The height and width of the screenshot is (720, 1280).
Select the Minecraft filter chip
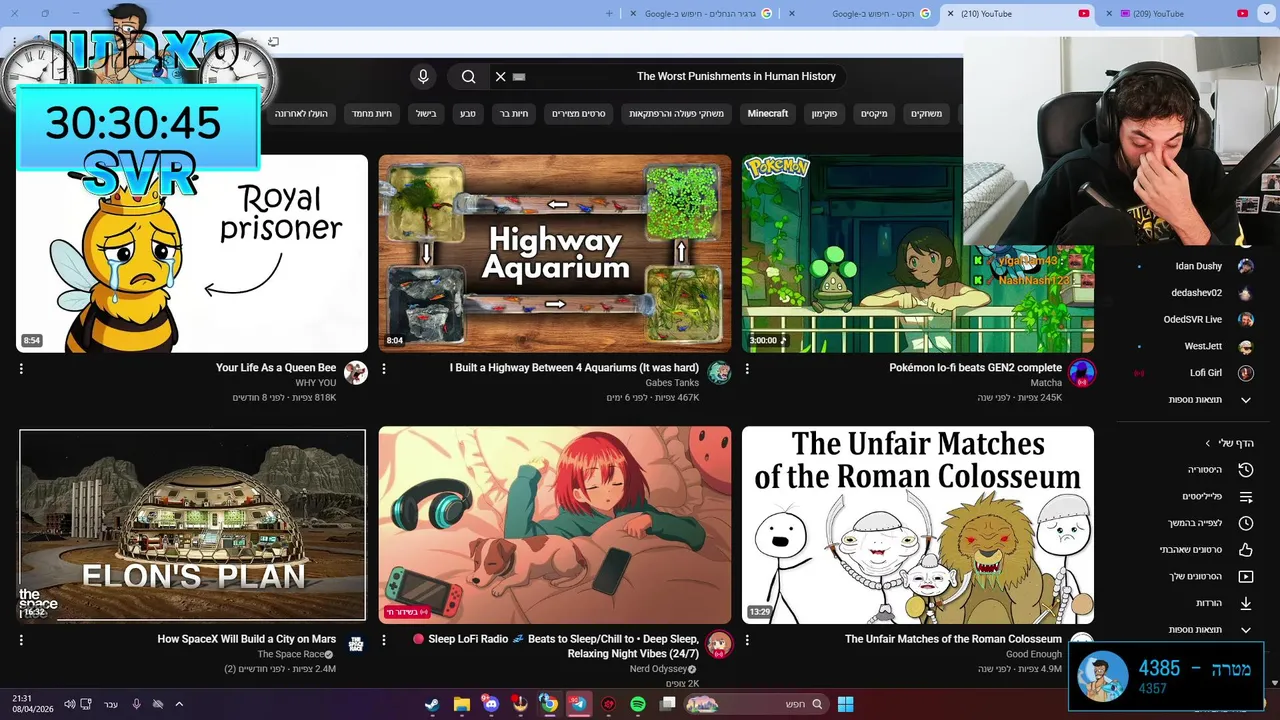click(x=768, y=114)
